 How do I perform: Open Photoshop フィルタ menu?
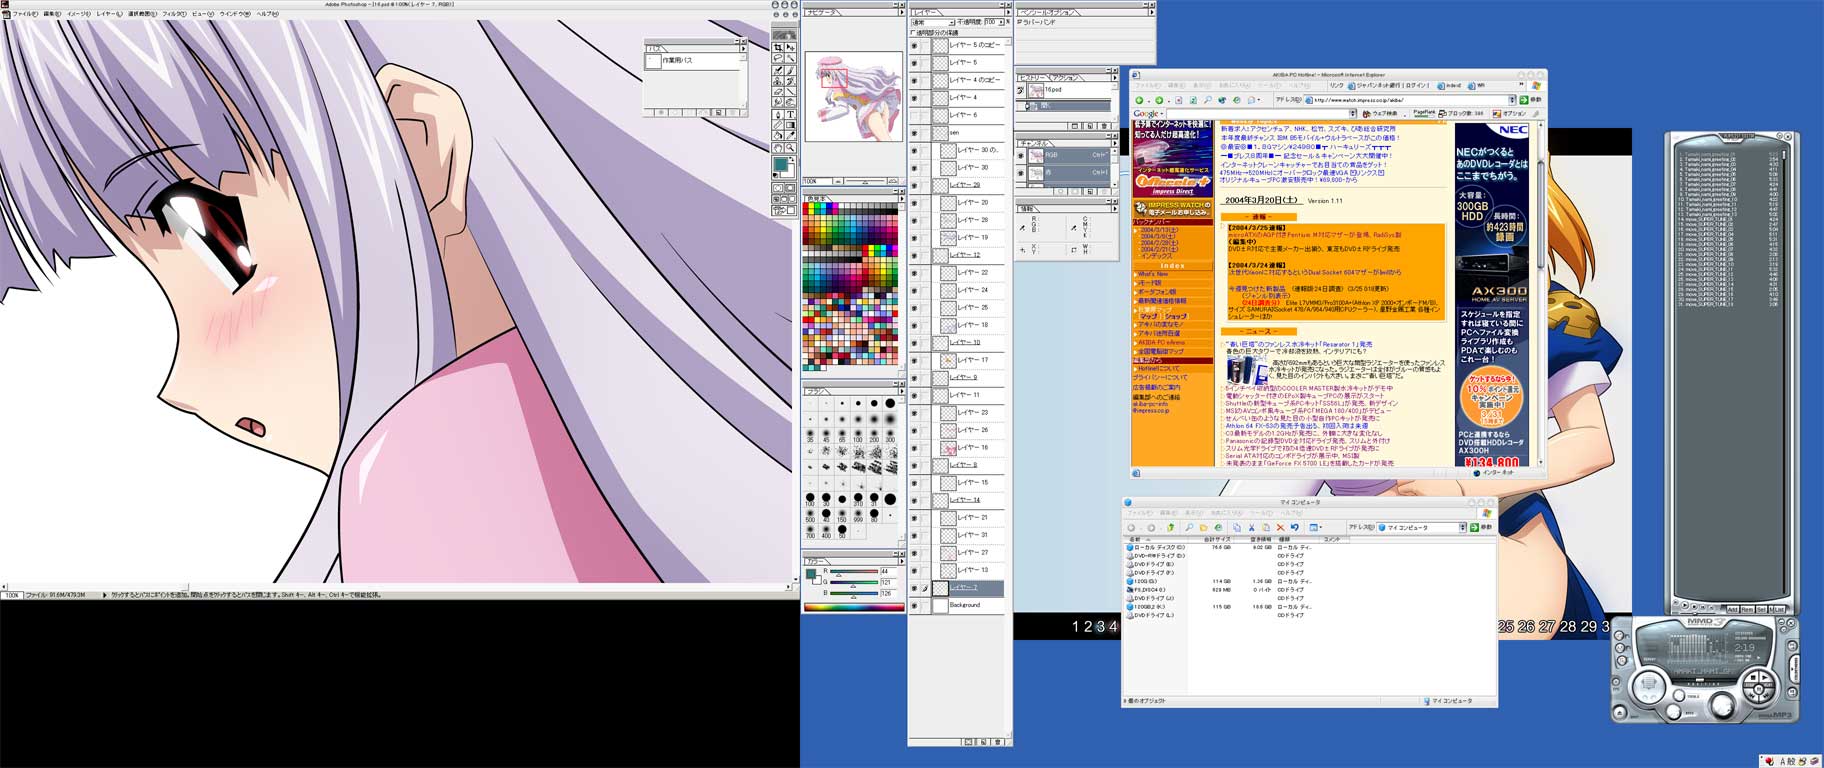tap(175, 14)
